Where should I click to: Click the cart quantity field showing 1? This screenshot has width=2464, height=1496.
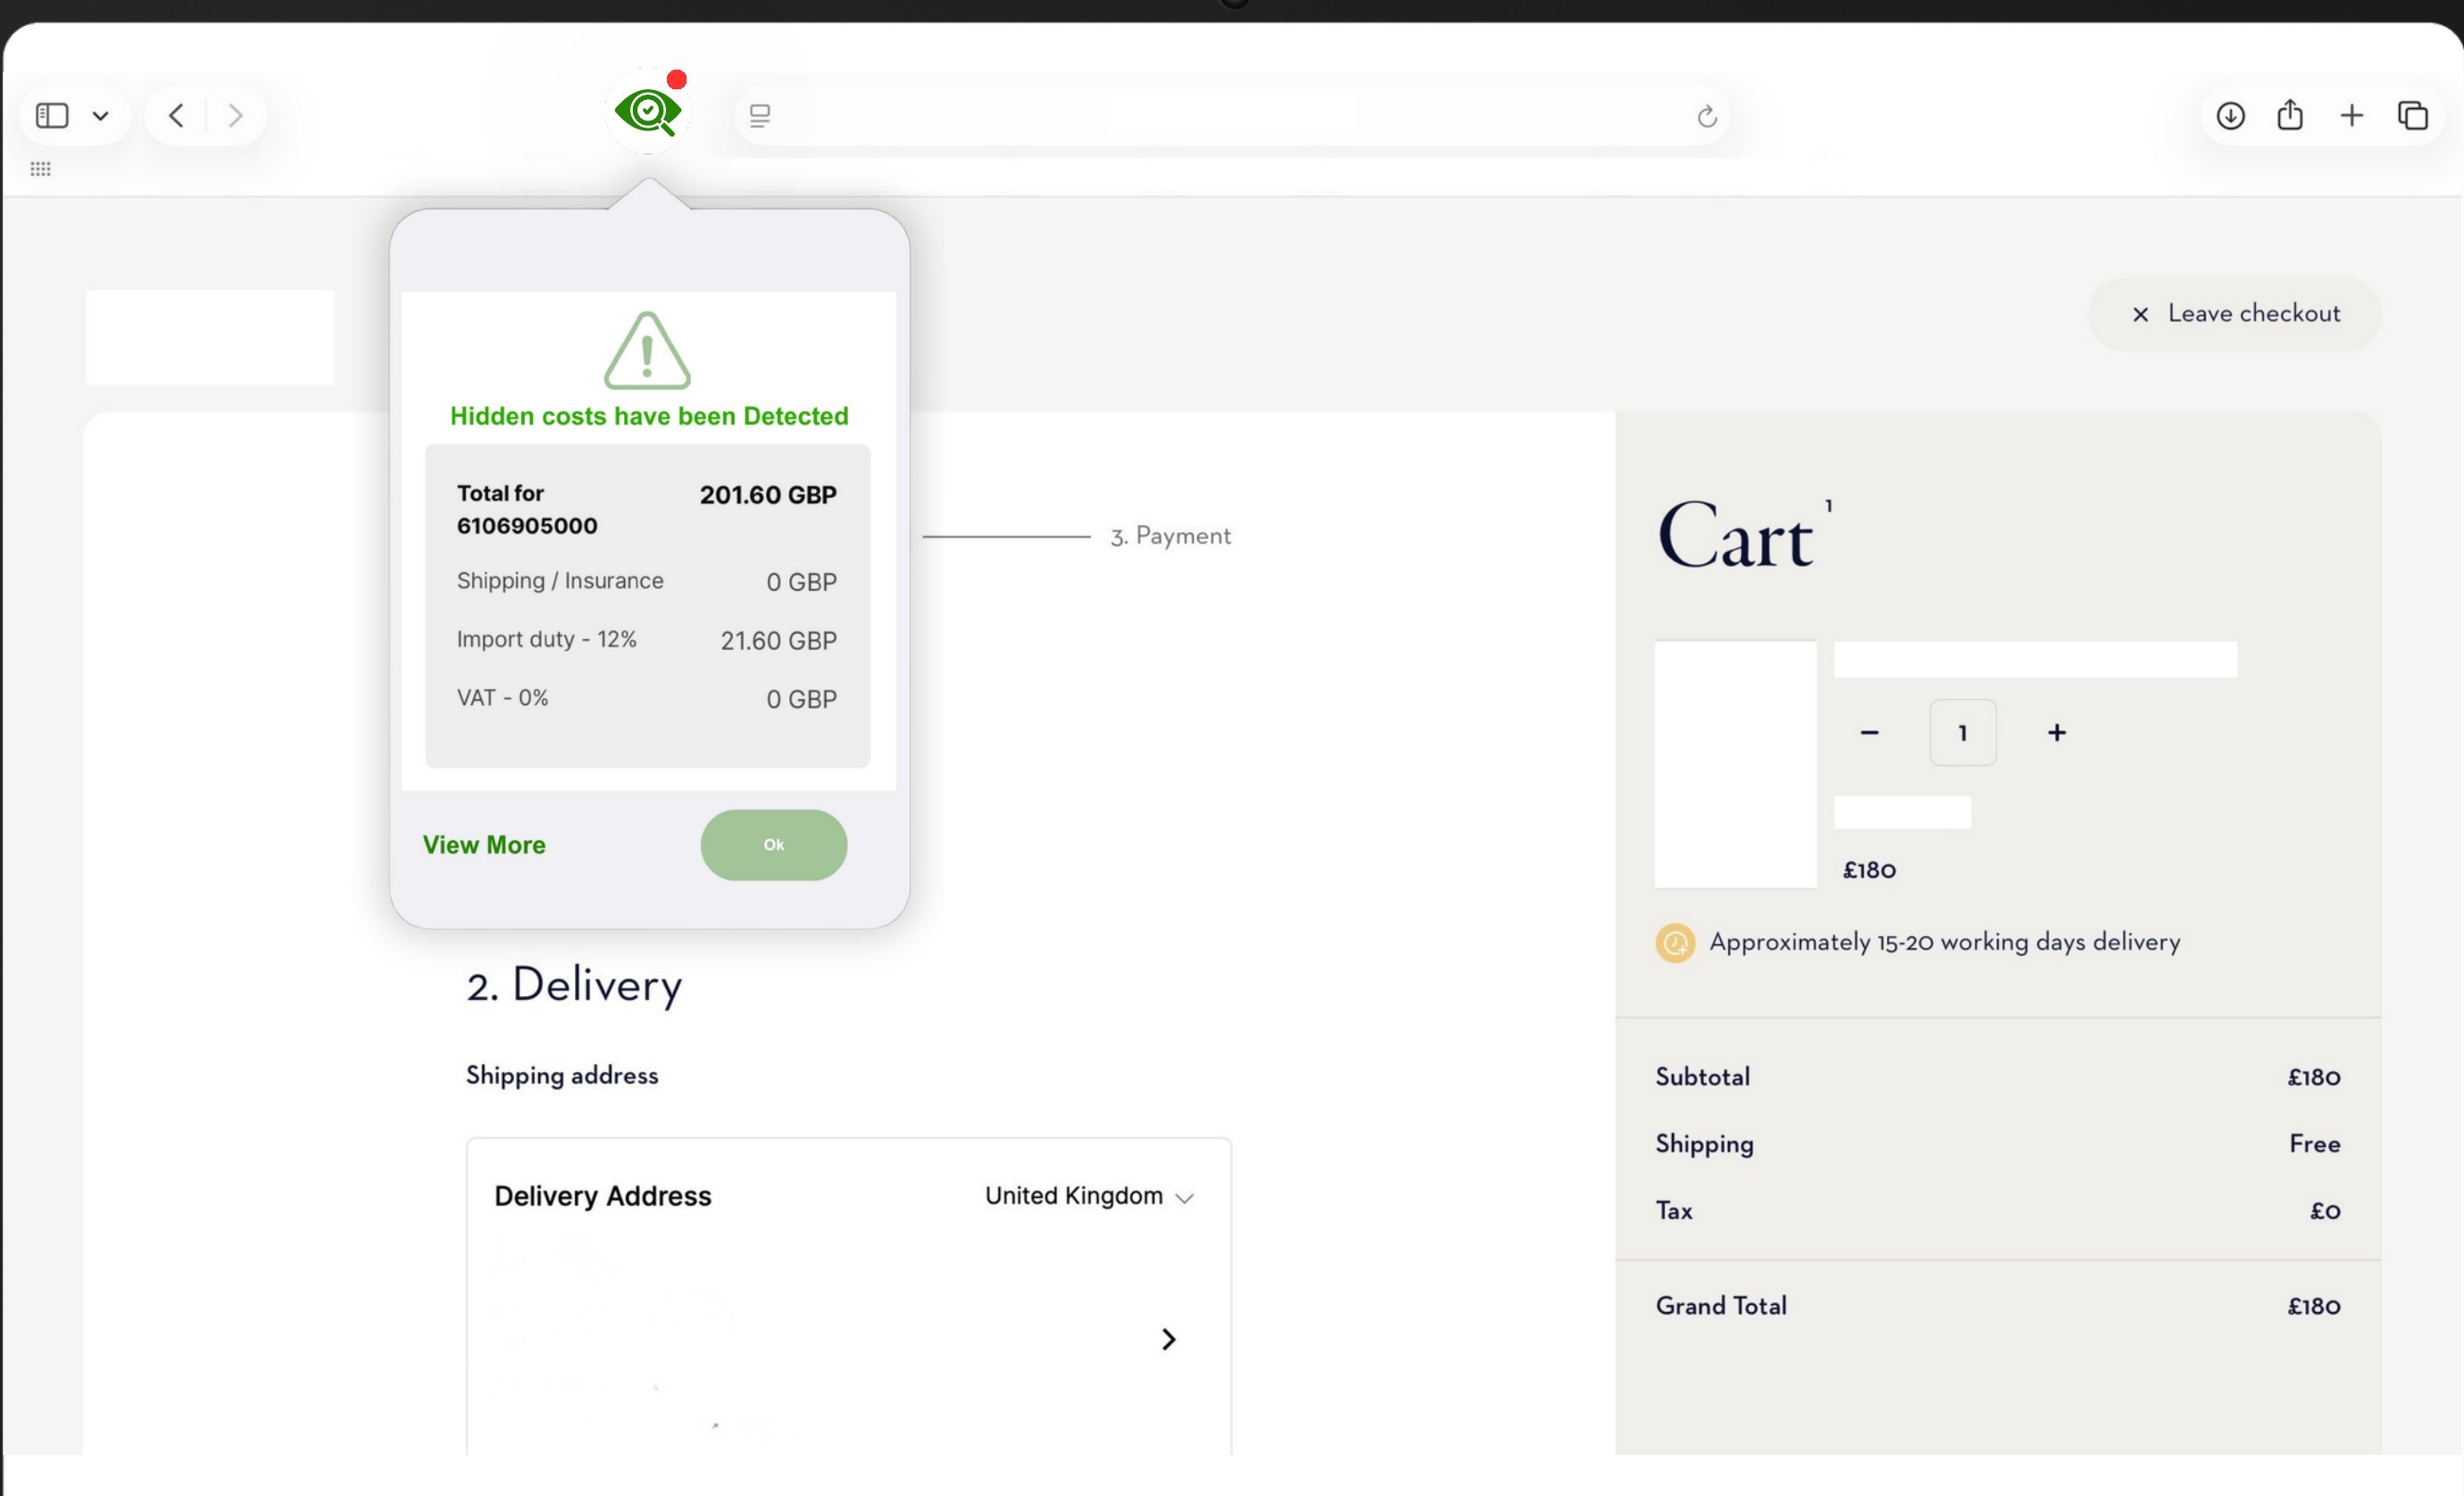click(1963, 733)
